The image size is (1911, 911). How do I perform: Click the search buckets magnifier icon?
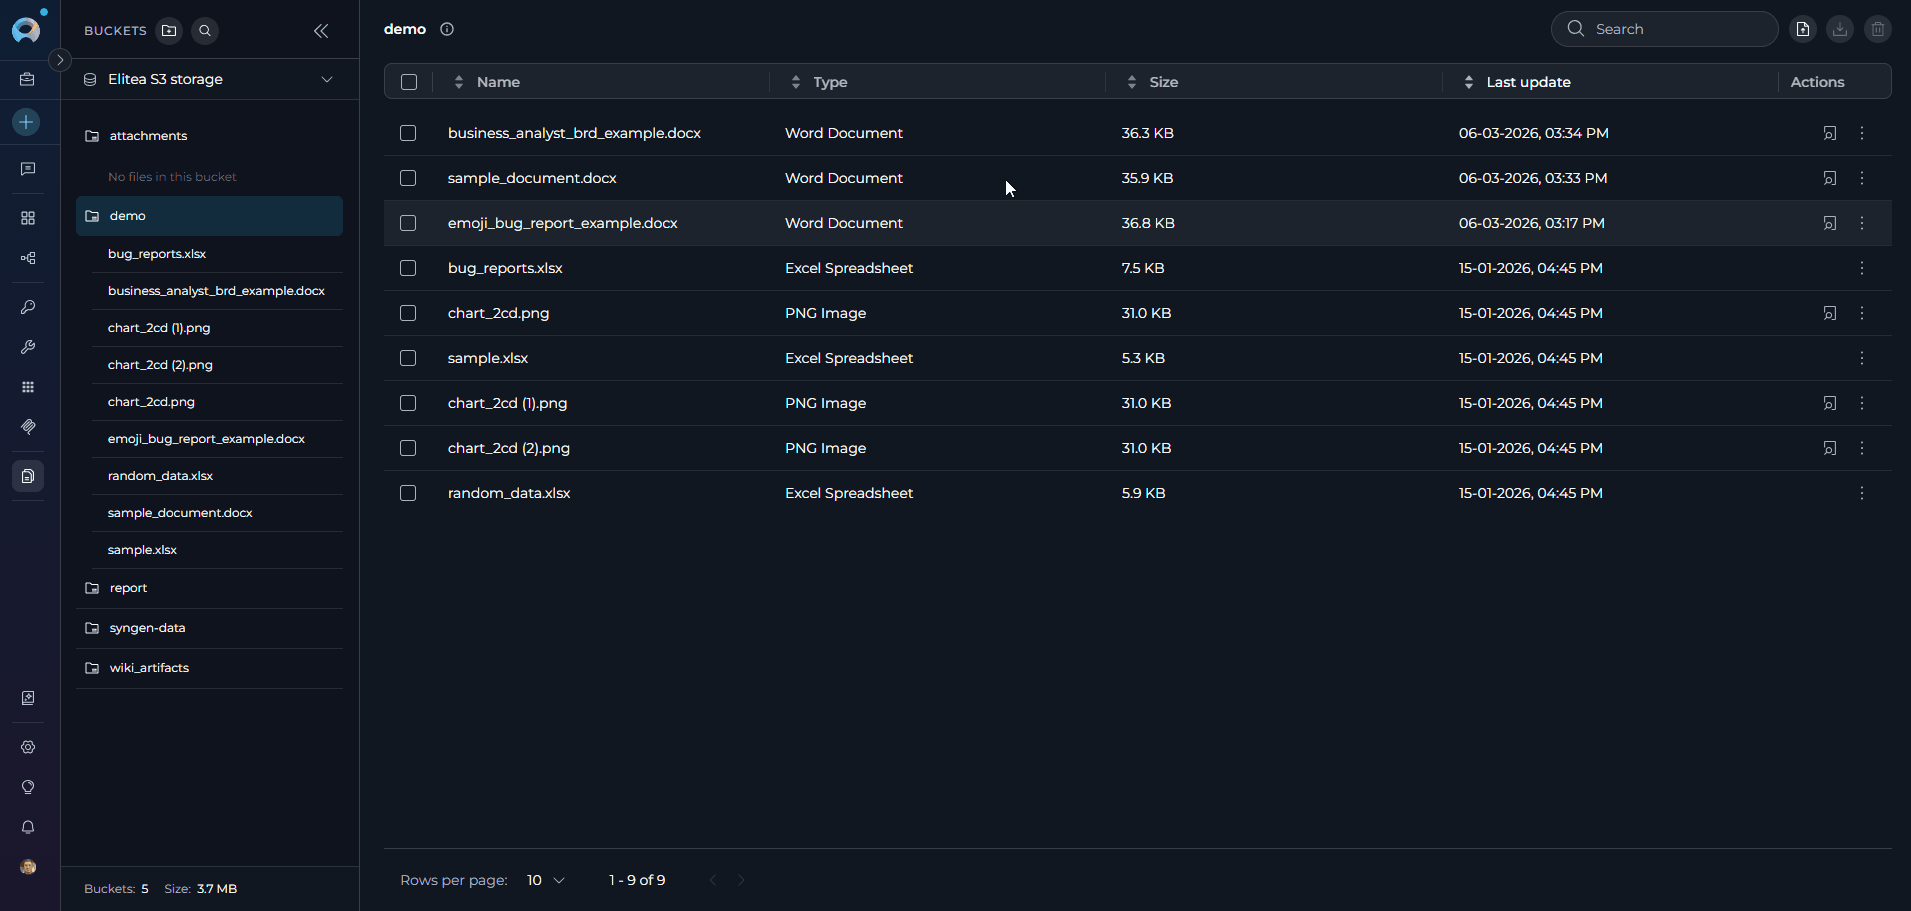pyautogui.click(x=205, y=31)
